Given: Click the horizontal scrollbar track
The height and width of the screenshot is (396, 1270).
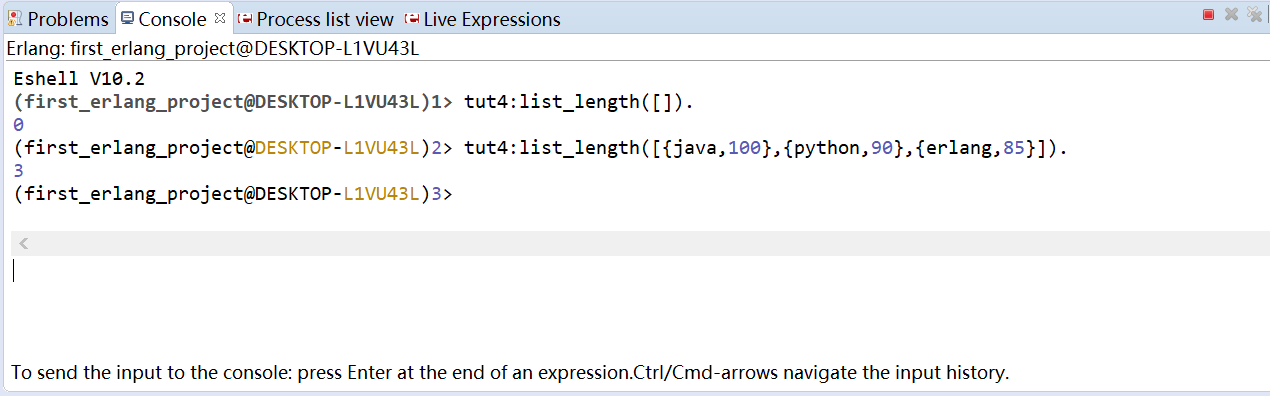Looking at the screenshot, I should pos(640,243).
